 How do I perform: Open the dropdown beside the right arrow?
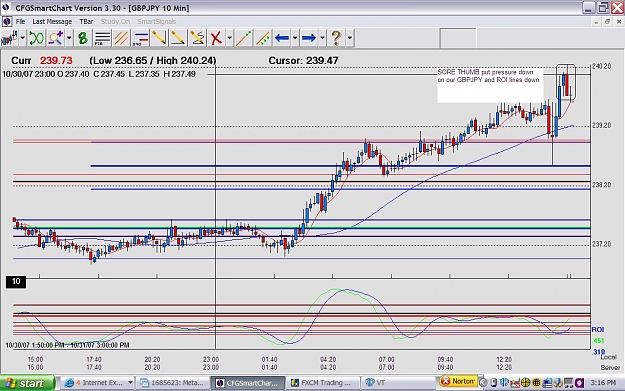coord(322,38)
